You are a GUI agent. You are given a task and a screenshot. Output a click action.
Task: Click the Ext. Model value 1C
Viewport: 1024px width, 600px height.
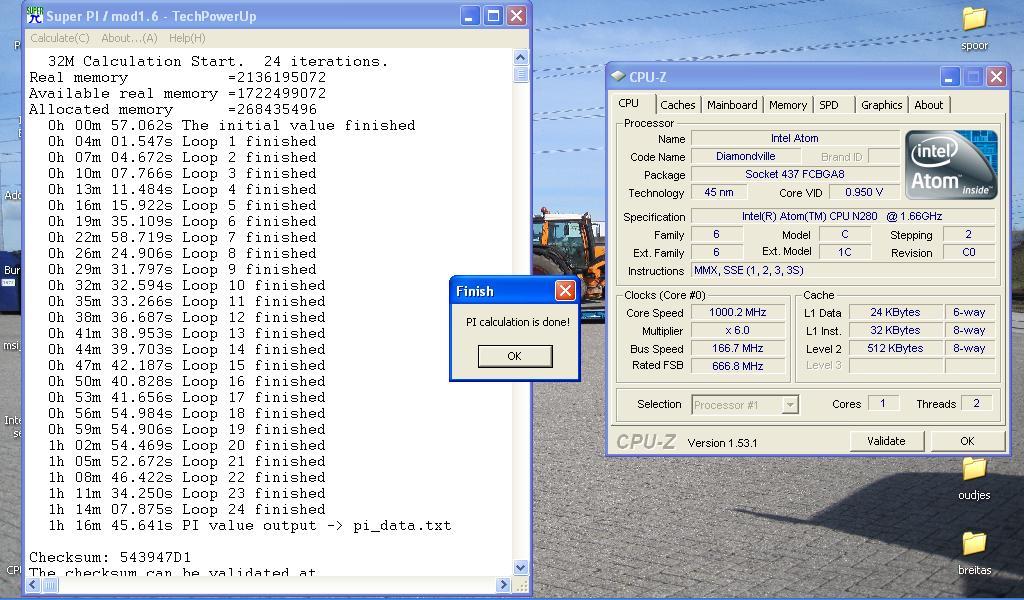click(x=844, y=252)
